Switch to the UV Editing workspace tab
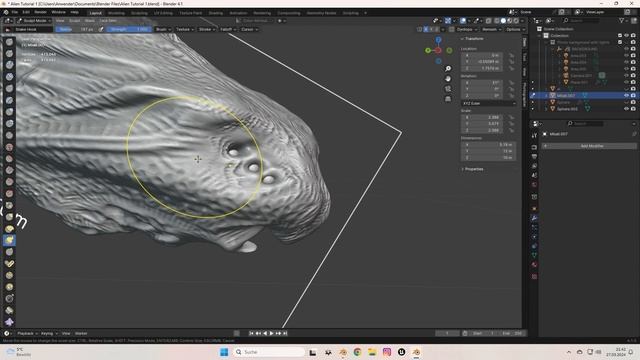Image resolution: width=640 pixels, height=360 pixels. click(163, 13)
